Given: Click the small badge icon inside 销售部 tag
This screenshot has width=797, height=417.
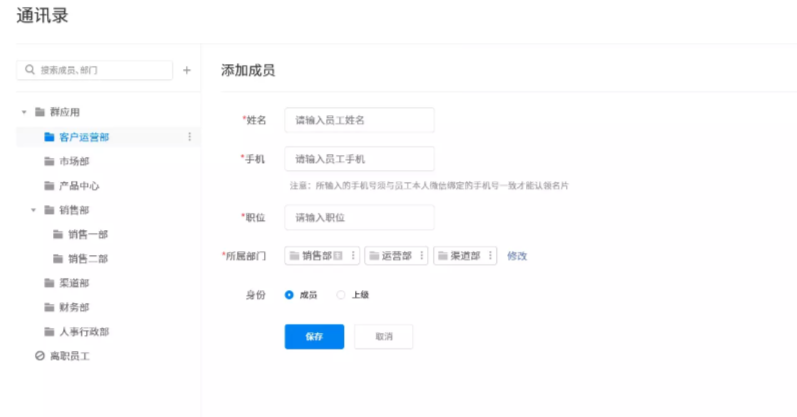Looking at the screenshot, I should (338, 256).
